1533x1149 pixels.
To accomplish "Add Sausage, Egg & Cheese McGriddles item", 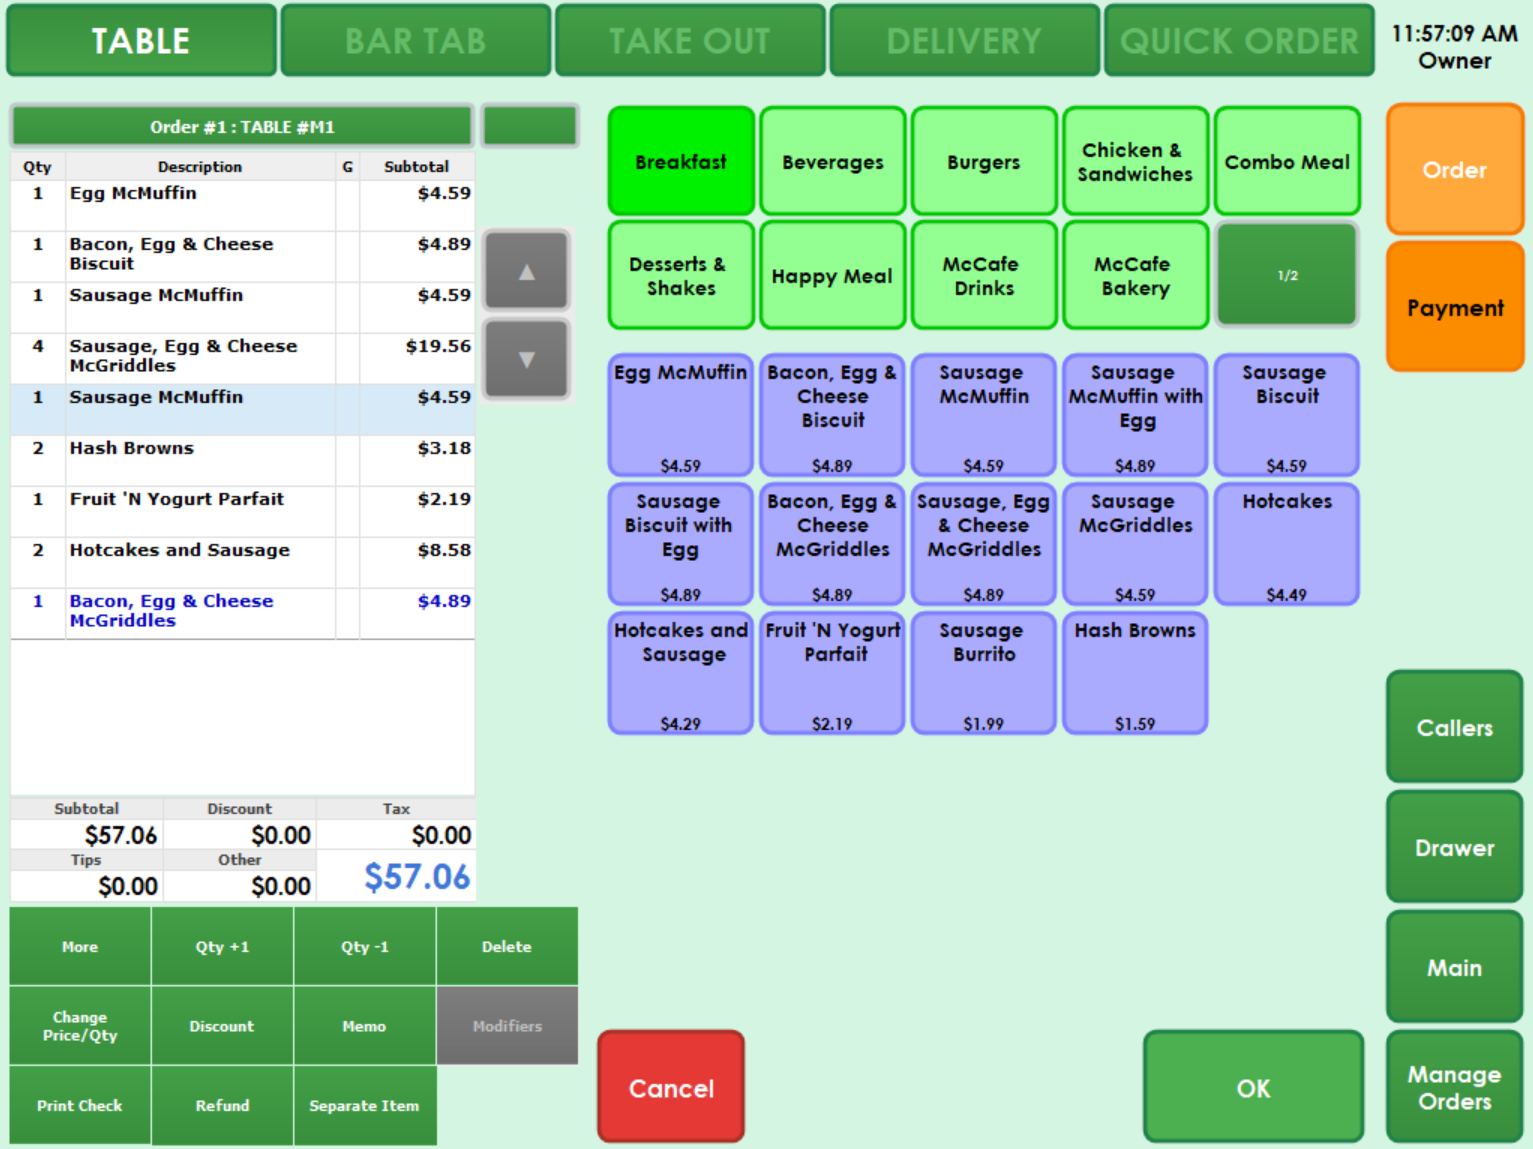I will (984, 544).
